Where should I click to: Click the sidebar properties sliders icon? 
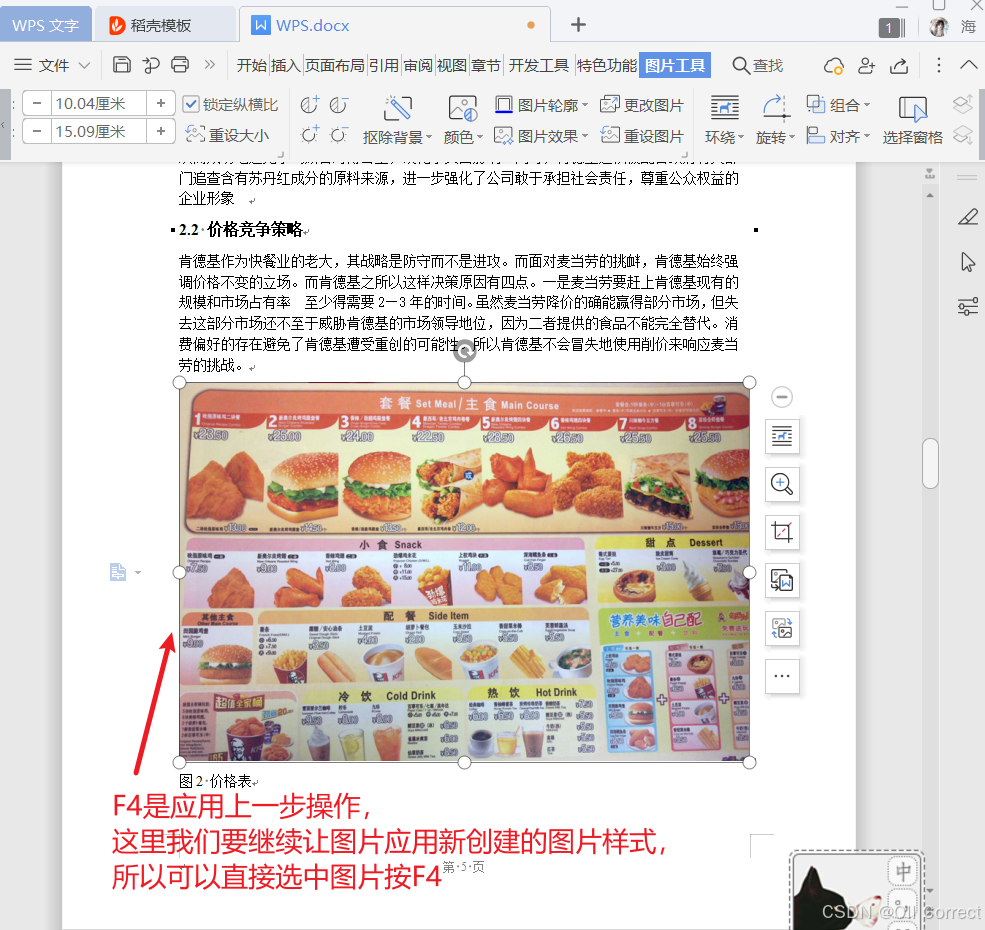967,307
